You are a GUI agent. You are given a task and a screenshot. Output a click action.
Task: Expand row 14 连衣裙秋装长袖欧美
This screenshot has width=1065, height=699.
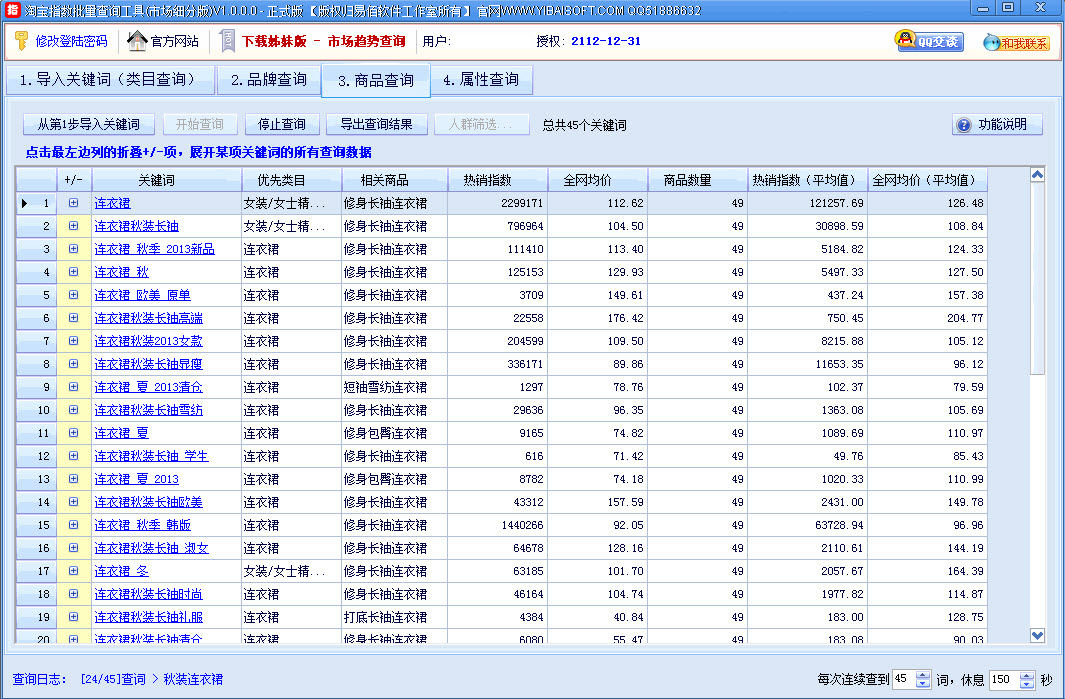point(73,502)
